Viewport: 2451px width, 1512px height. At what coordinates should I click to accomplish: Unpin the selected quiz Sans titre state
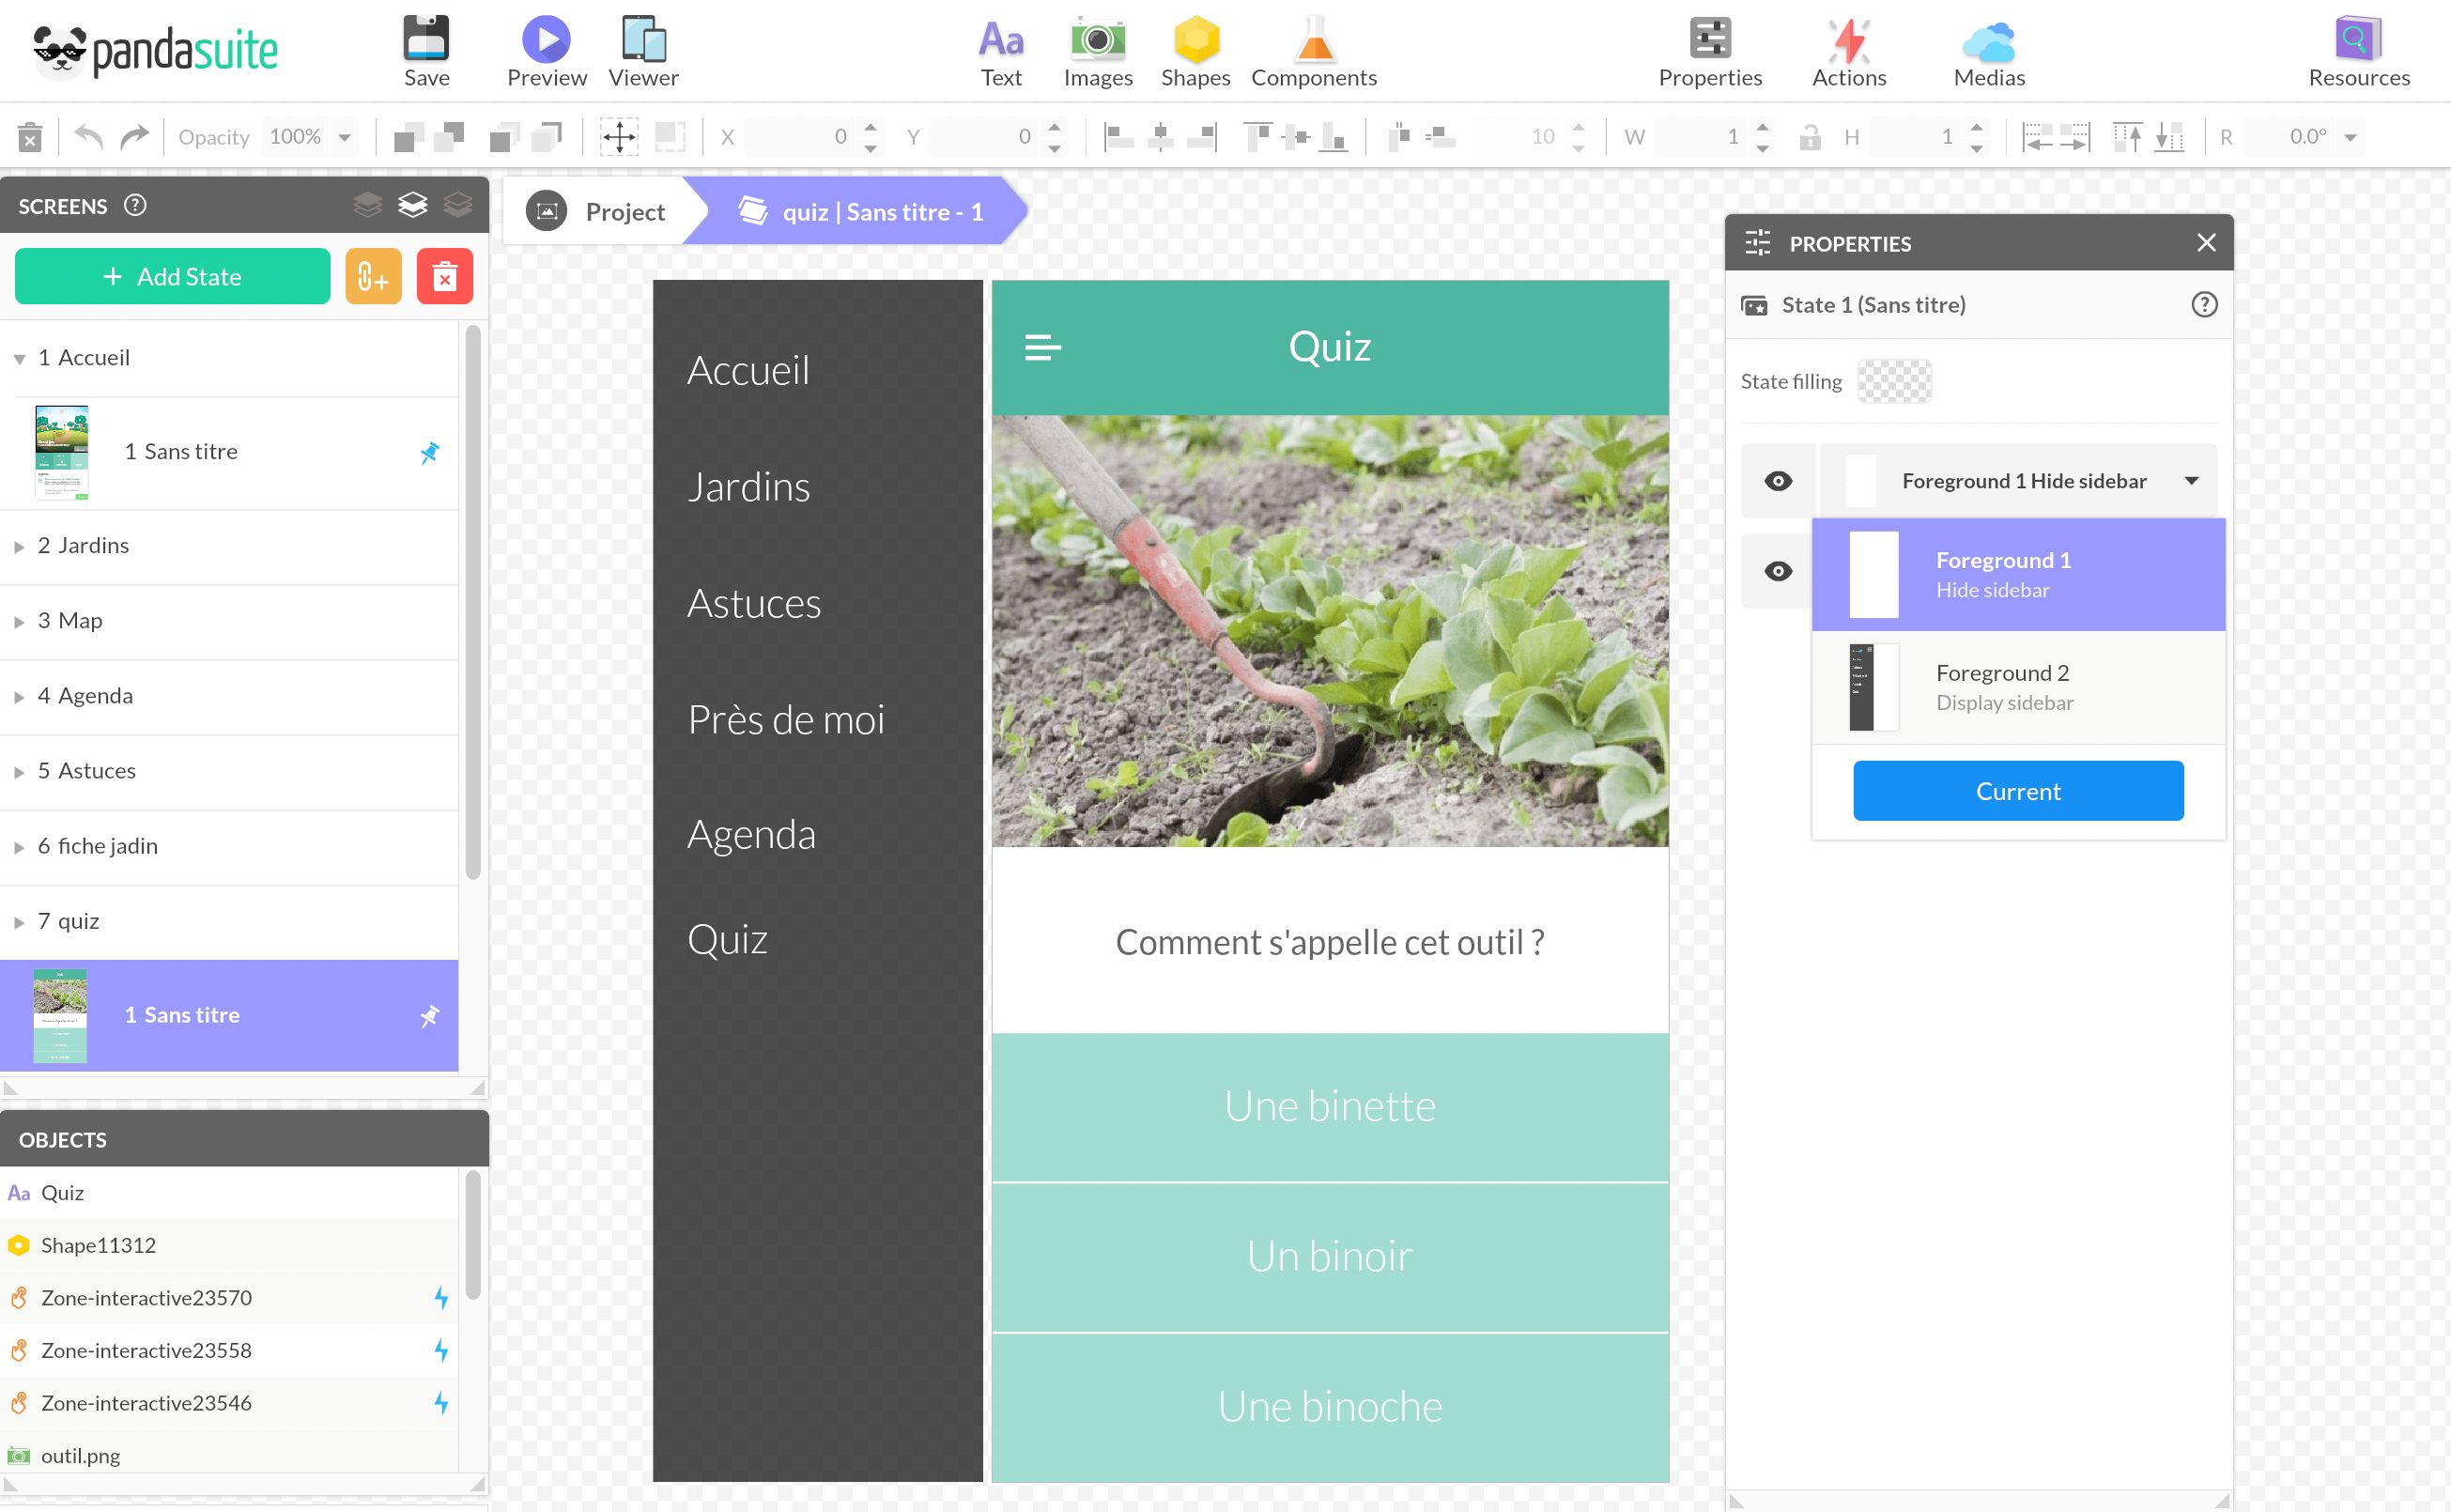click(429, 1016)
